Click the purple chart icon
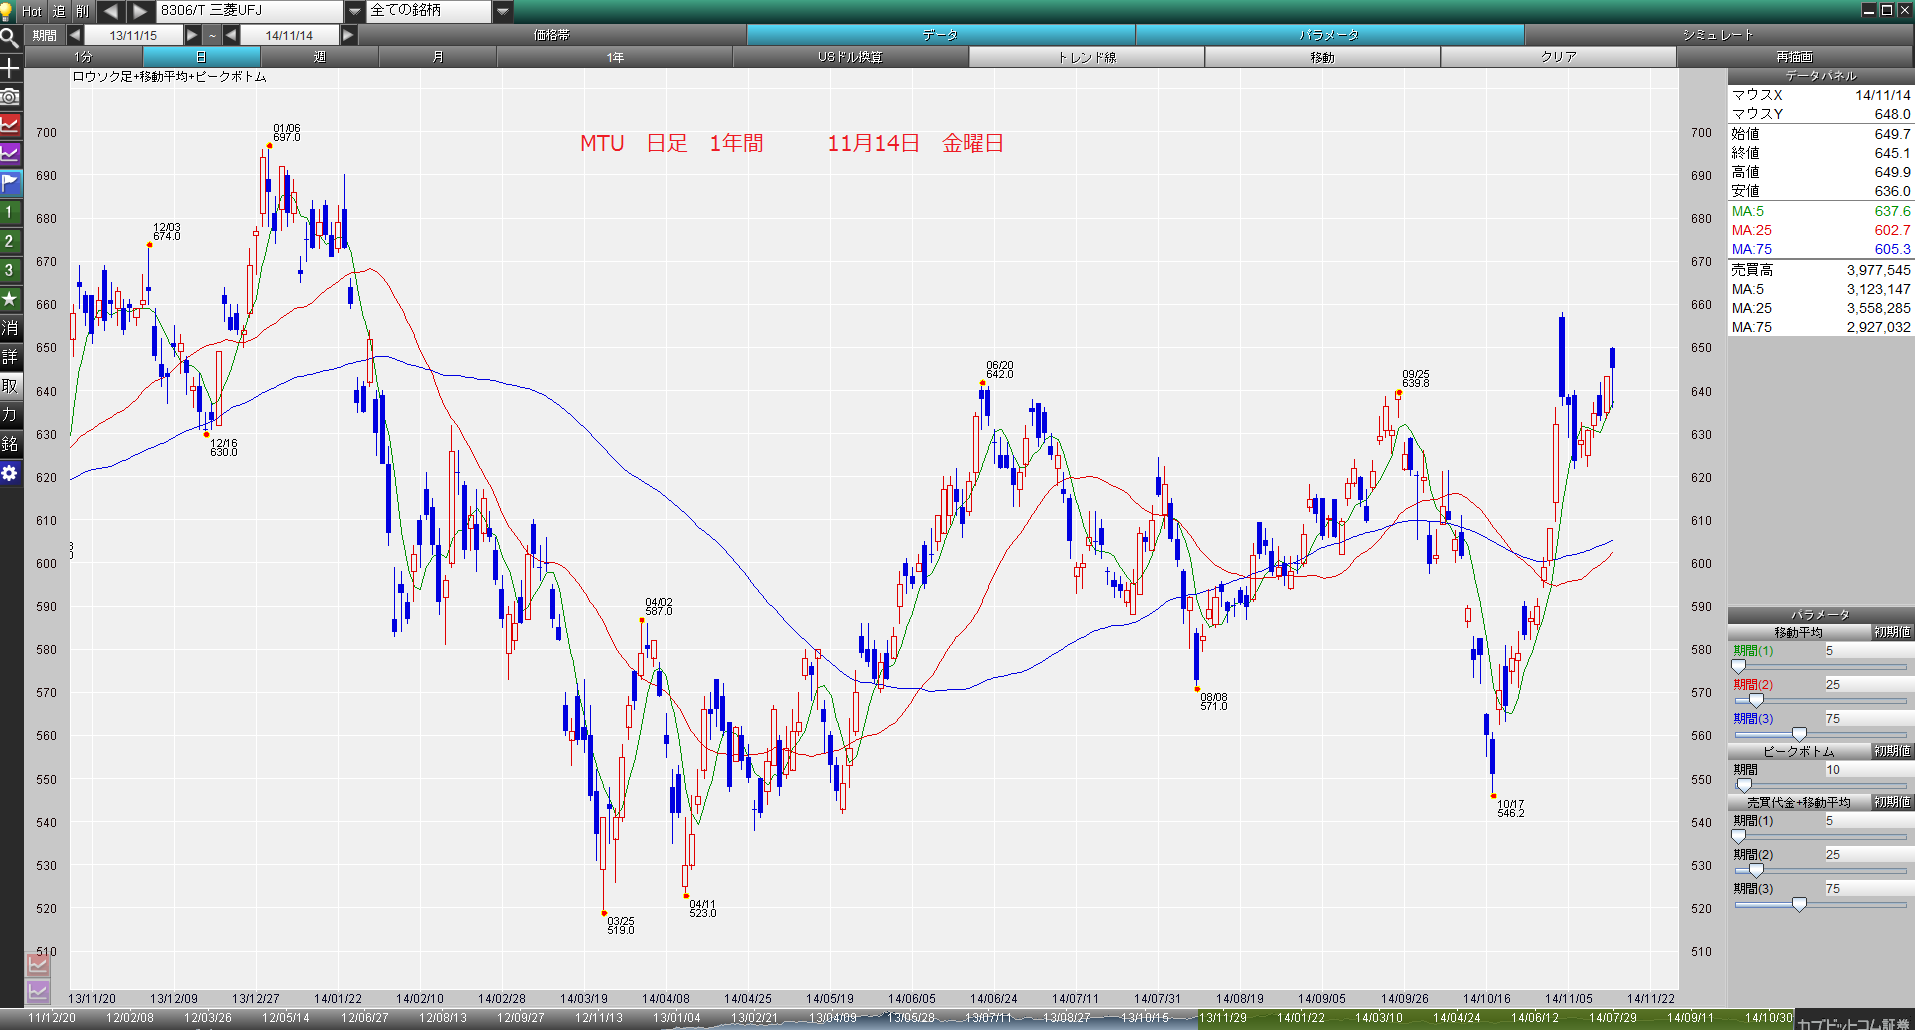 pyautogui.click(x=10, y=154)
